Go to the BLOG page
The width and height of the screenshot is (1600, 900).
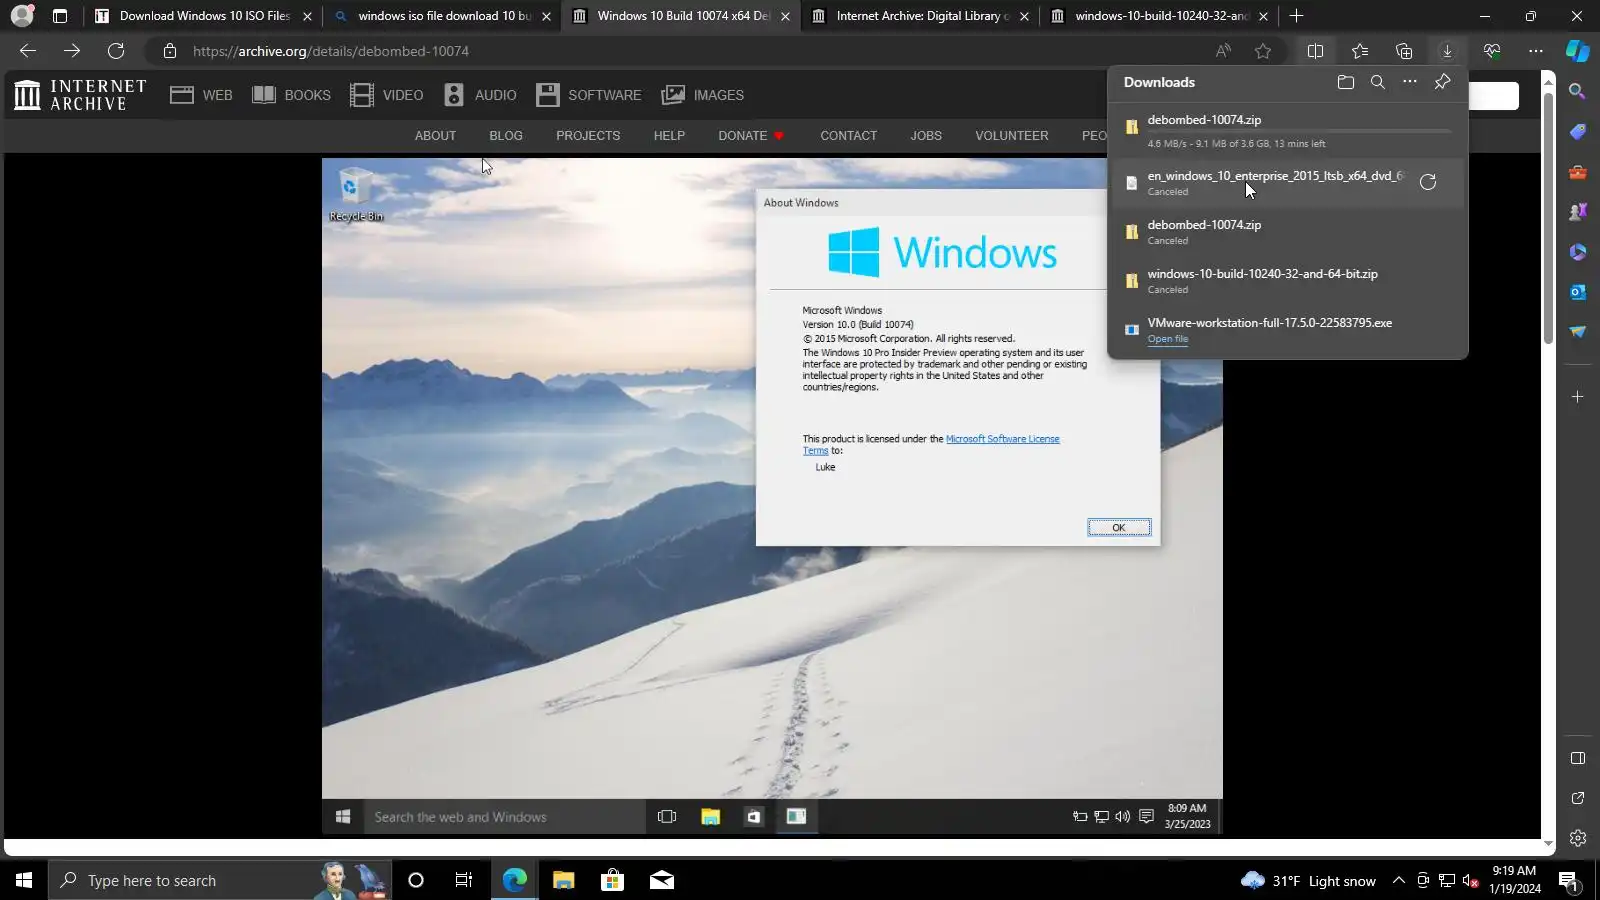coord(506,136)
